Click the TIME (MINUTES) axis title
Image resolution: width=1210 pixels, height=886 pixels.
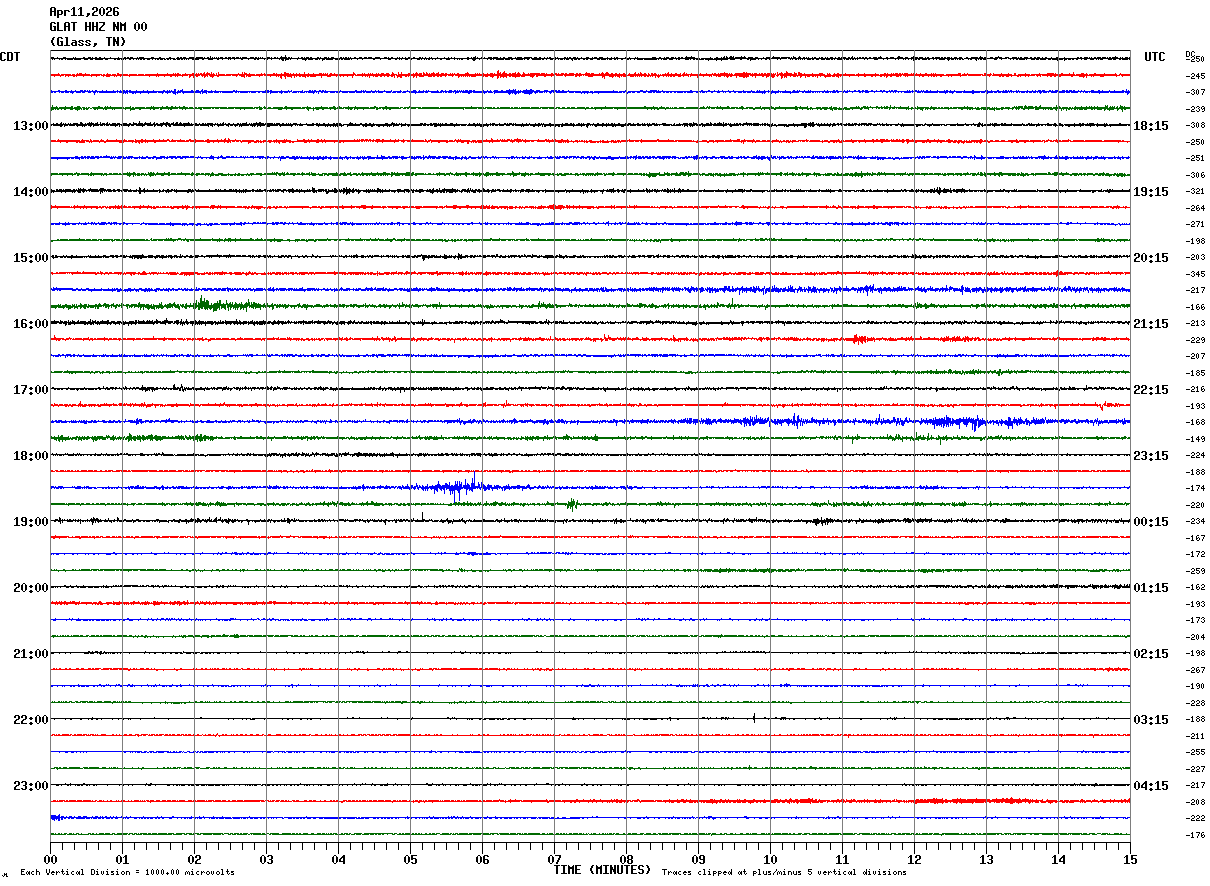click(x=602, y=870)
